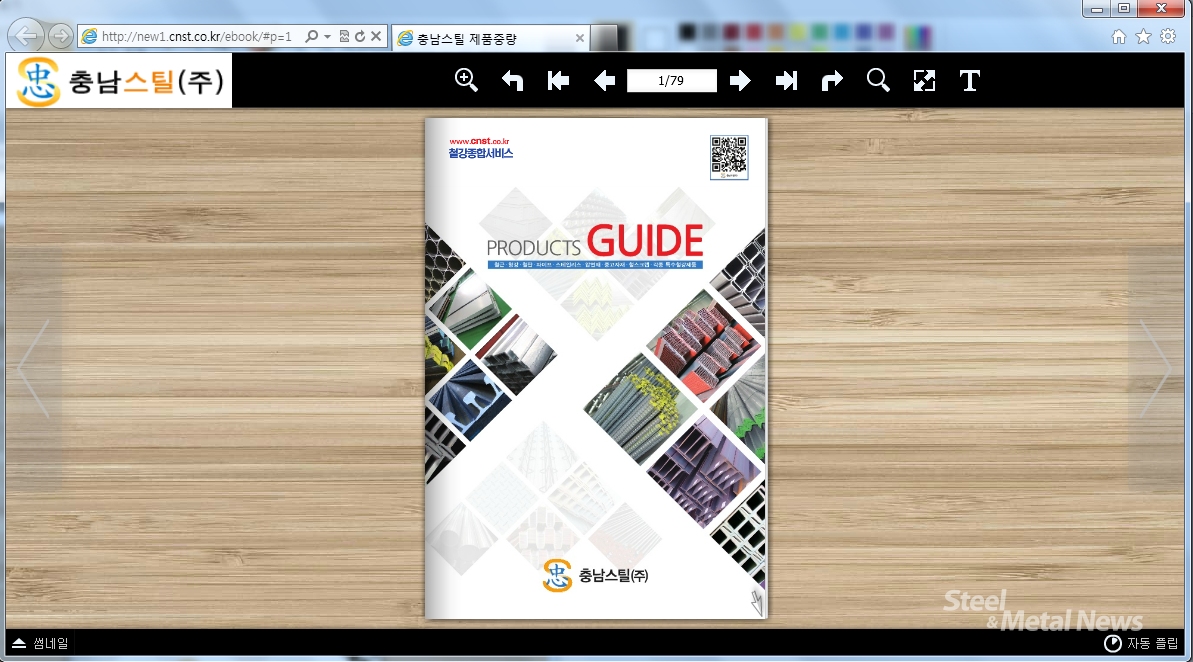Click the zoom in magnifier icon

pos(466,81)
